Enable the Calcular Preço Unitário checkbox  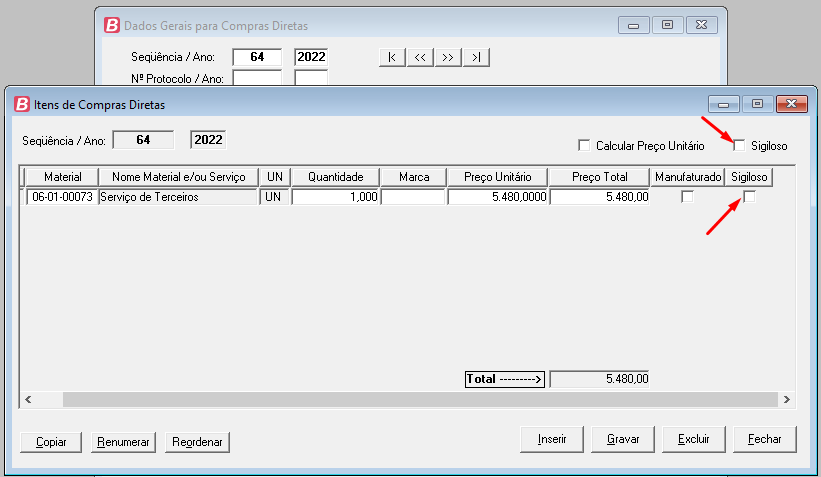click(x=584, y=145)
